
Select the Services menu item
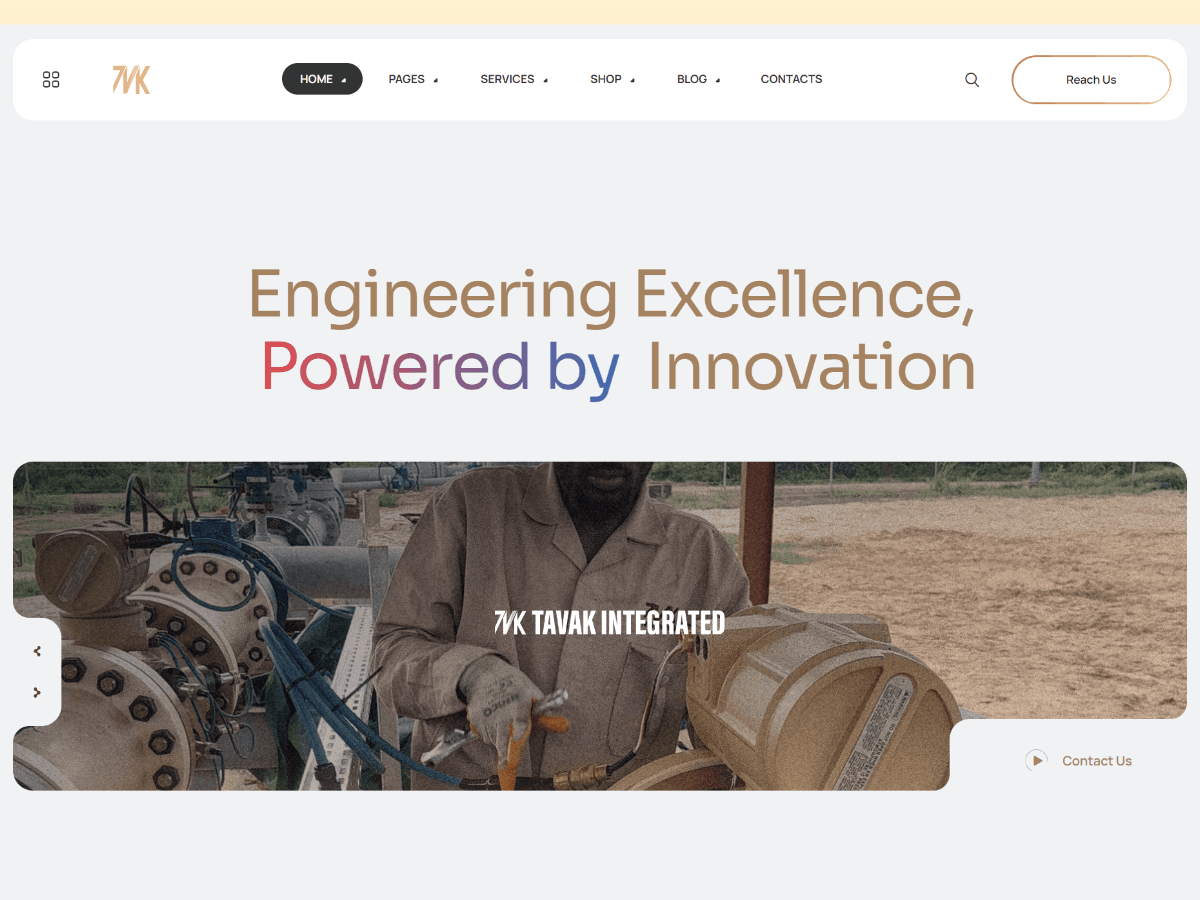[x=507, y=79]
